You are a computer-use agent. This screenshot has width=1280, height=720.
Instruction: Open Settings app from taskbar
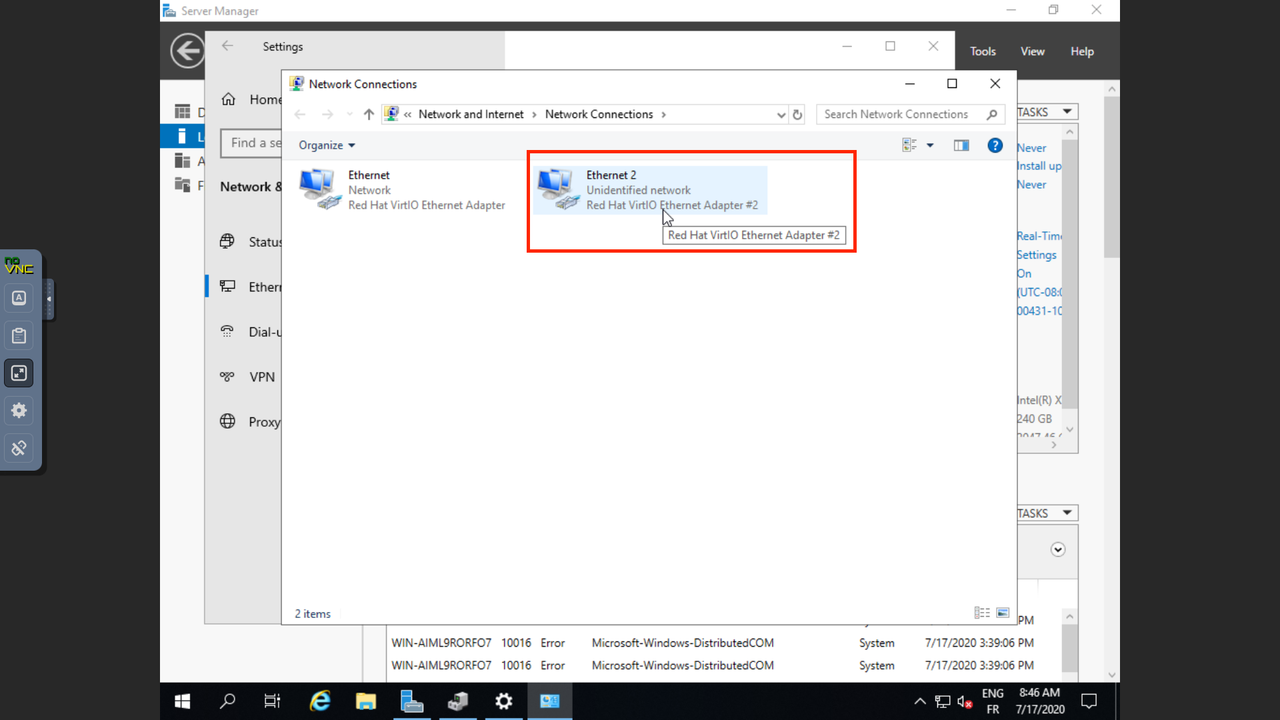pos(504,702)
